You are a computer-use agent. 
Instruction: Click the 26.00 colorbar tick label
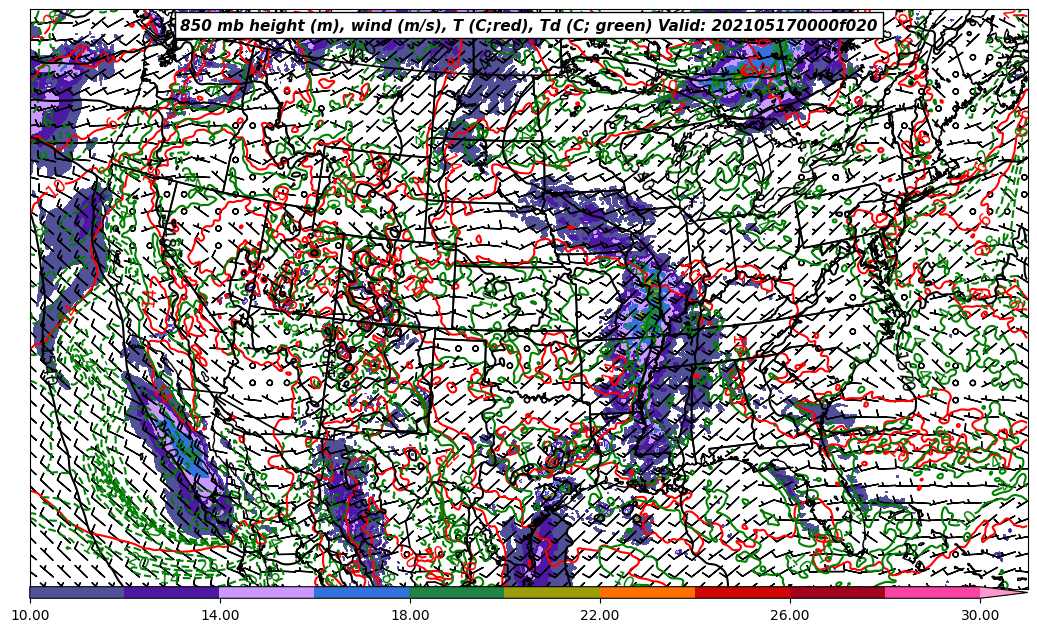click(790, 615)
